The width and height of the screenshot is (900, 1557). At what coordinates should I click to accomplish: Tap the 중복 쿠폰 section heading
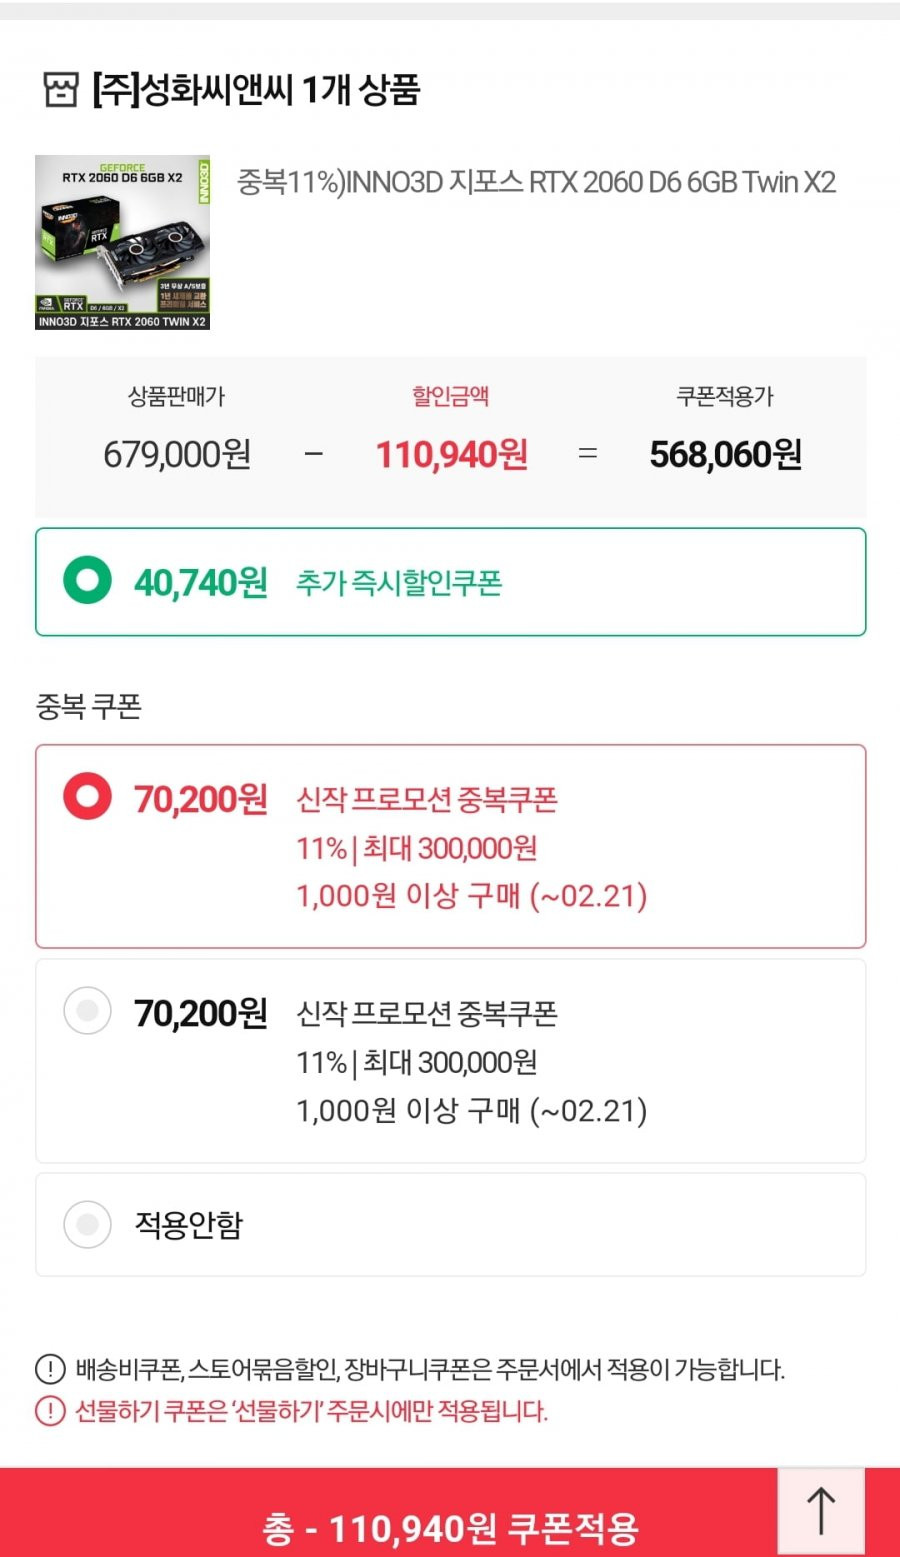click(x=88, y=706)
